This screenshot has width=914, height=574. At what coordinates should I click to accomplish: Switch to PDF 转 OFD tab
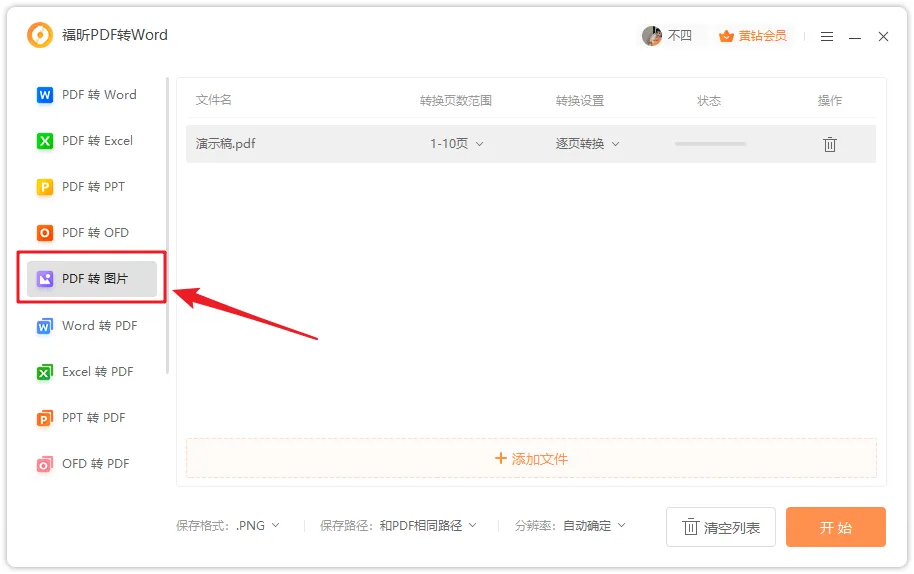point(92,233)
